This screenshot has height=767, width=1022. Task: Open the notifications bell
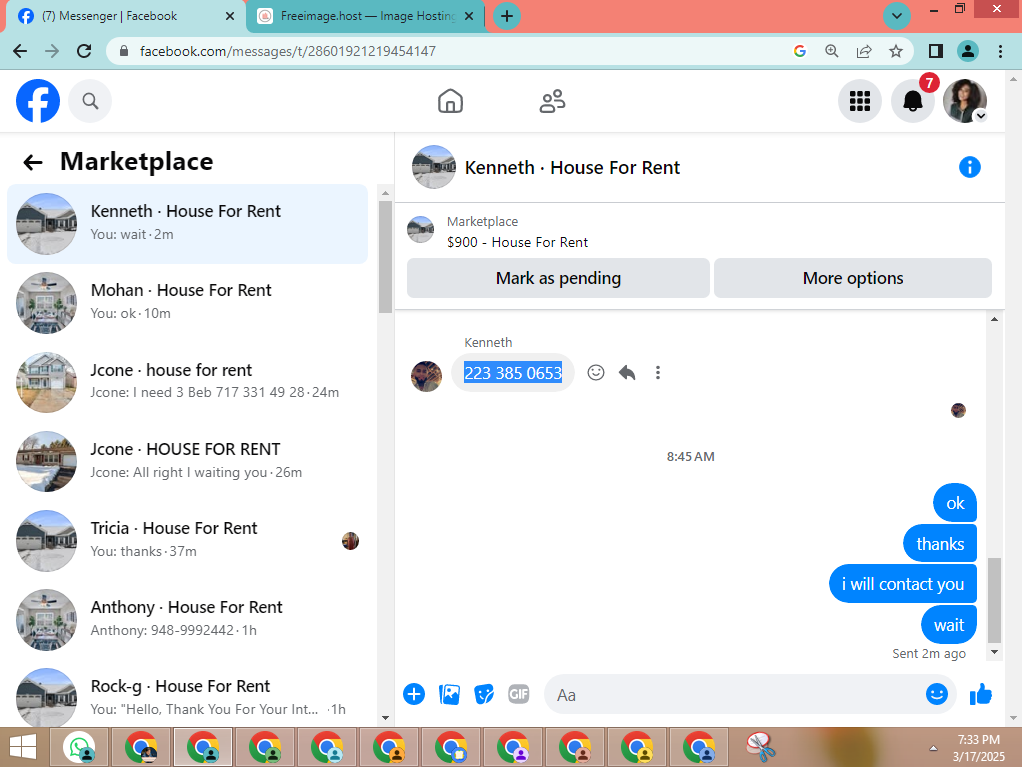[x=912, y=101]
